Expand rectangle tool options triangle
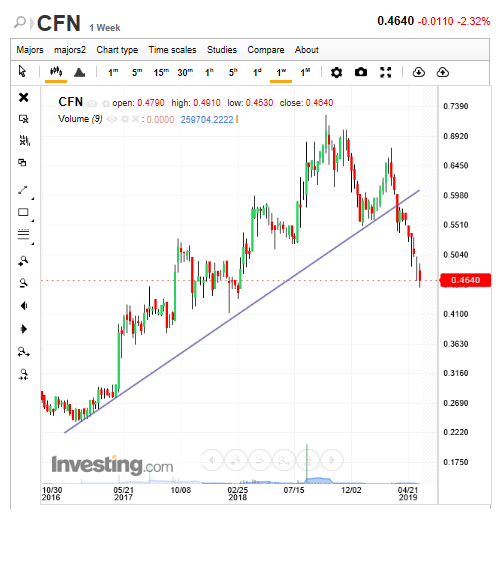The height and width of the screenshot is (578, 503). [33, 221]
